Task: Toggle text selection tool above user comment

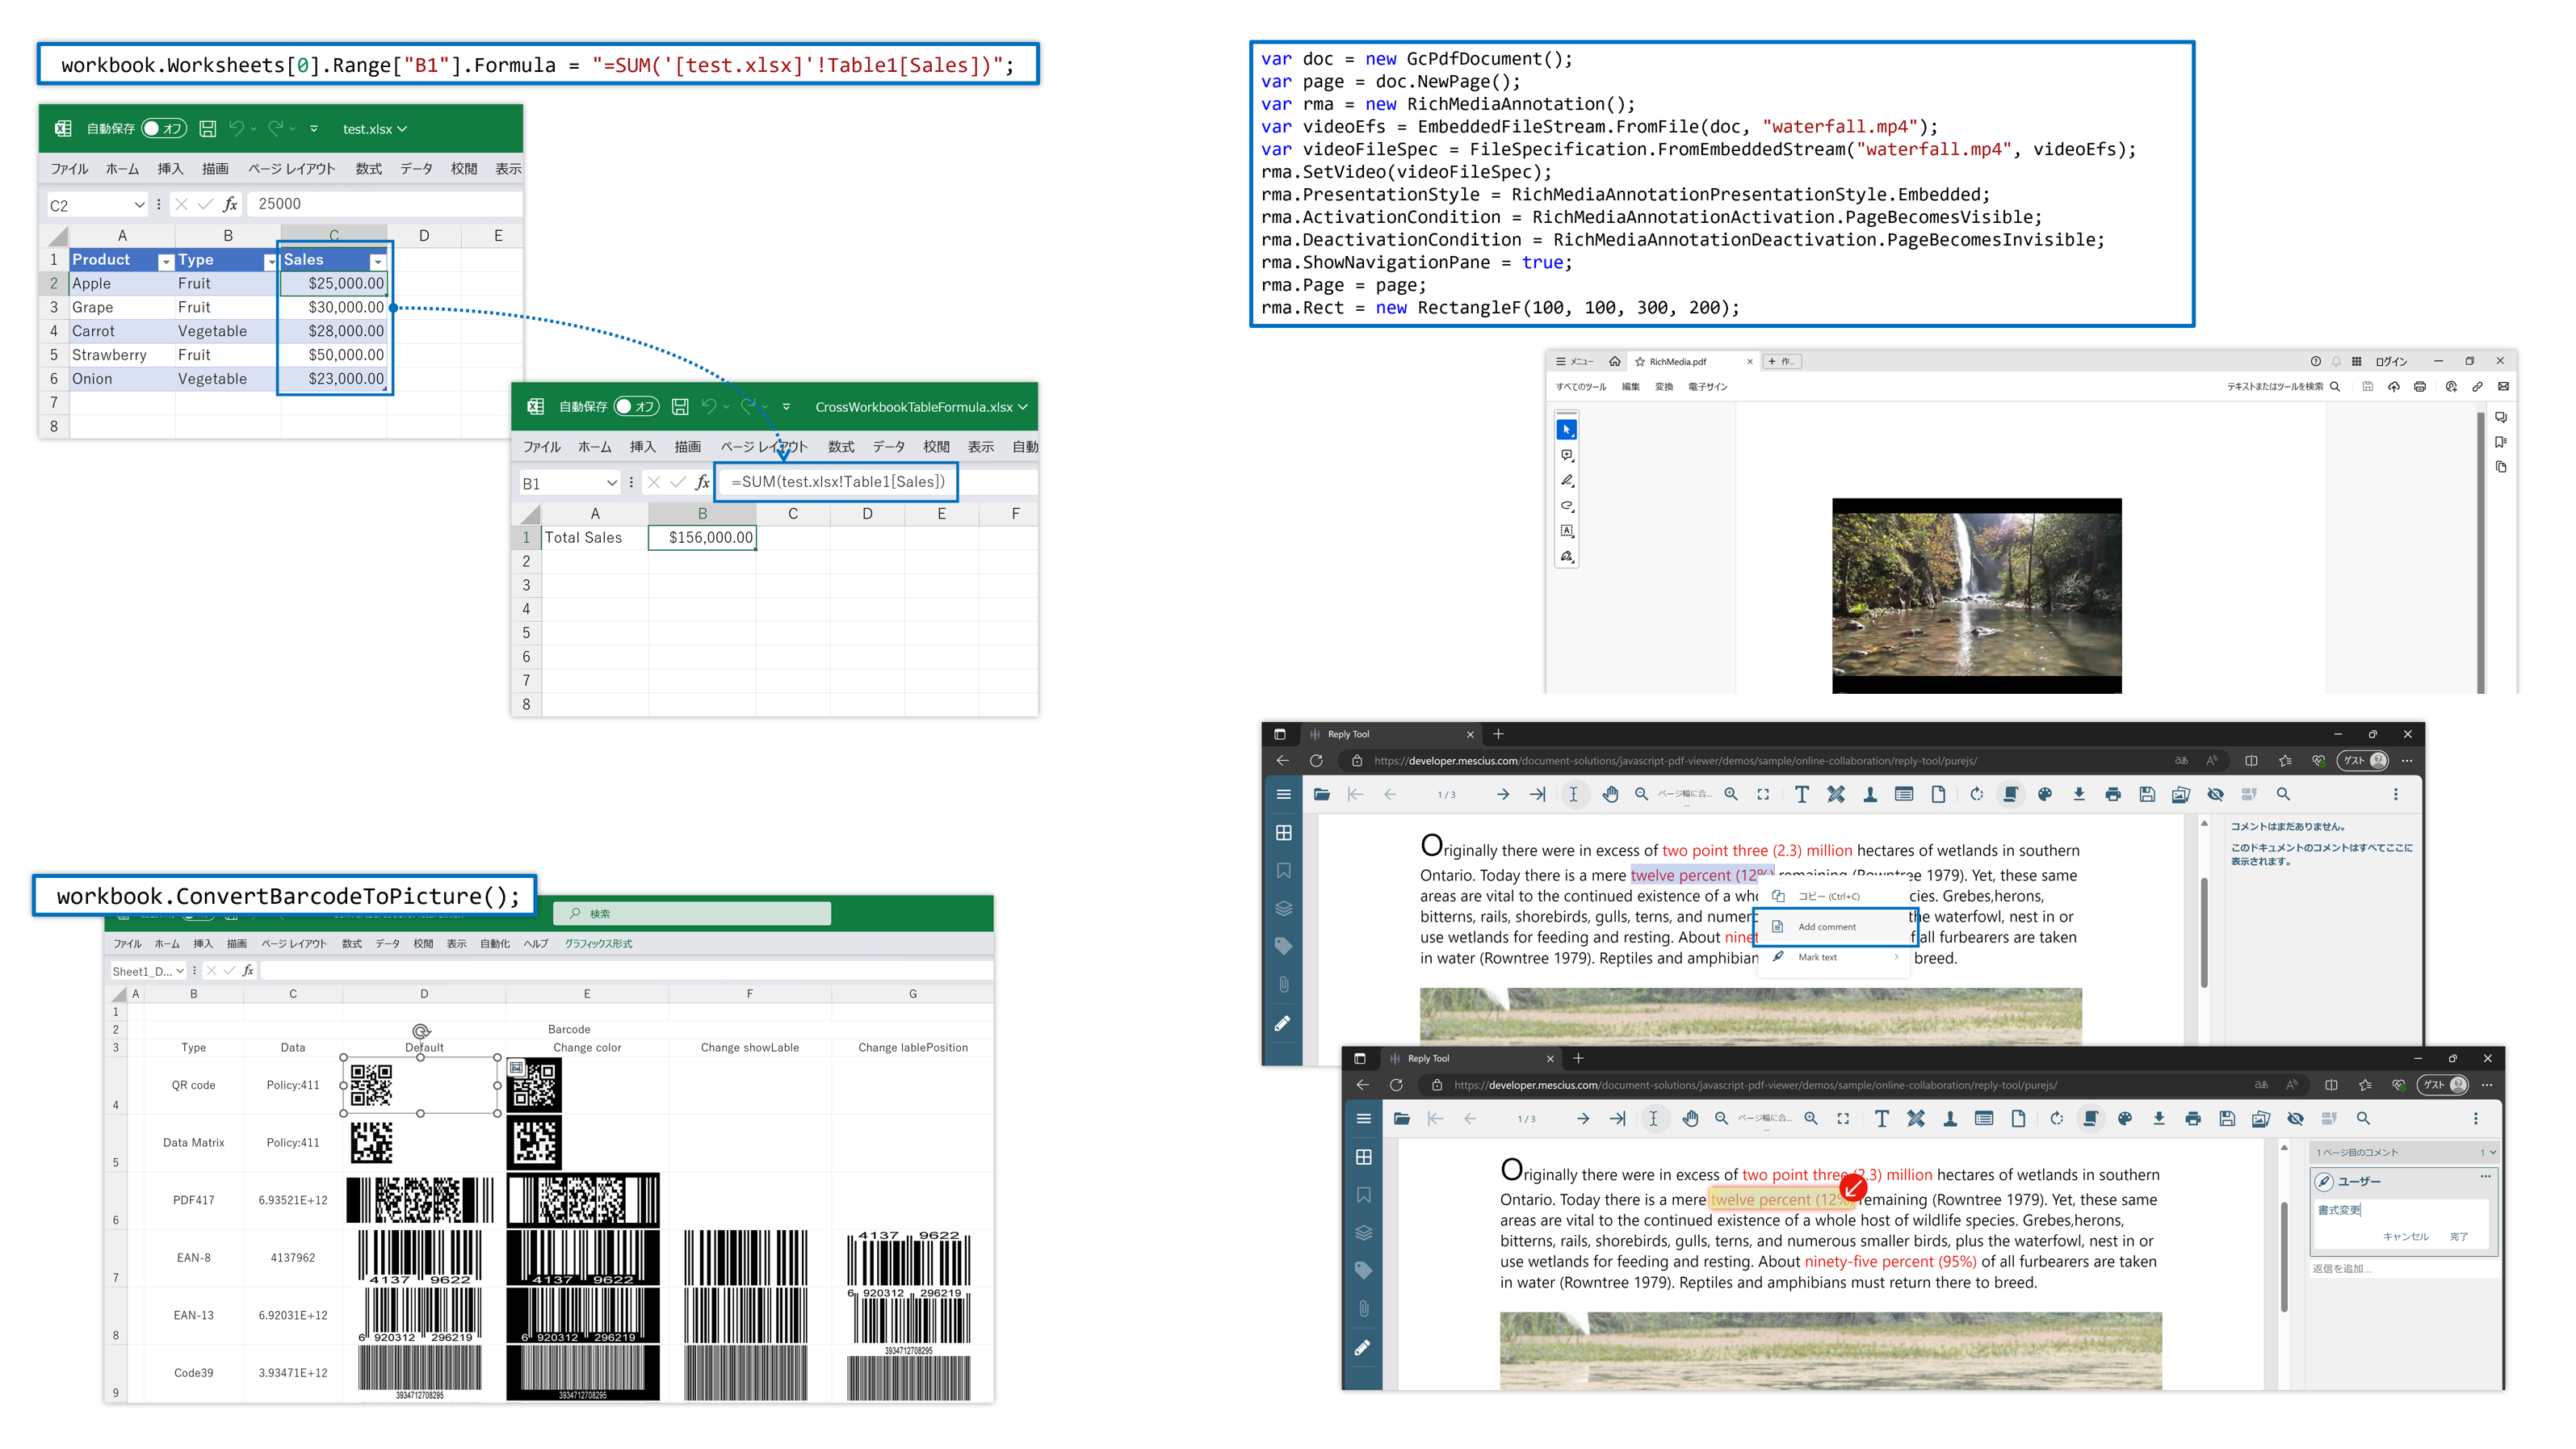Action: pyautogui.click(x=1653, y=1118)
